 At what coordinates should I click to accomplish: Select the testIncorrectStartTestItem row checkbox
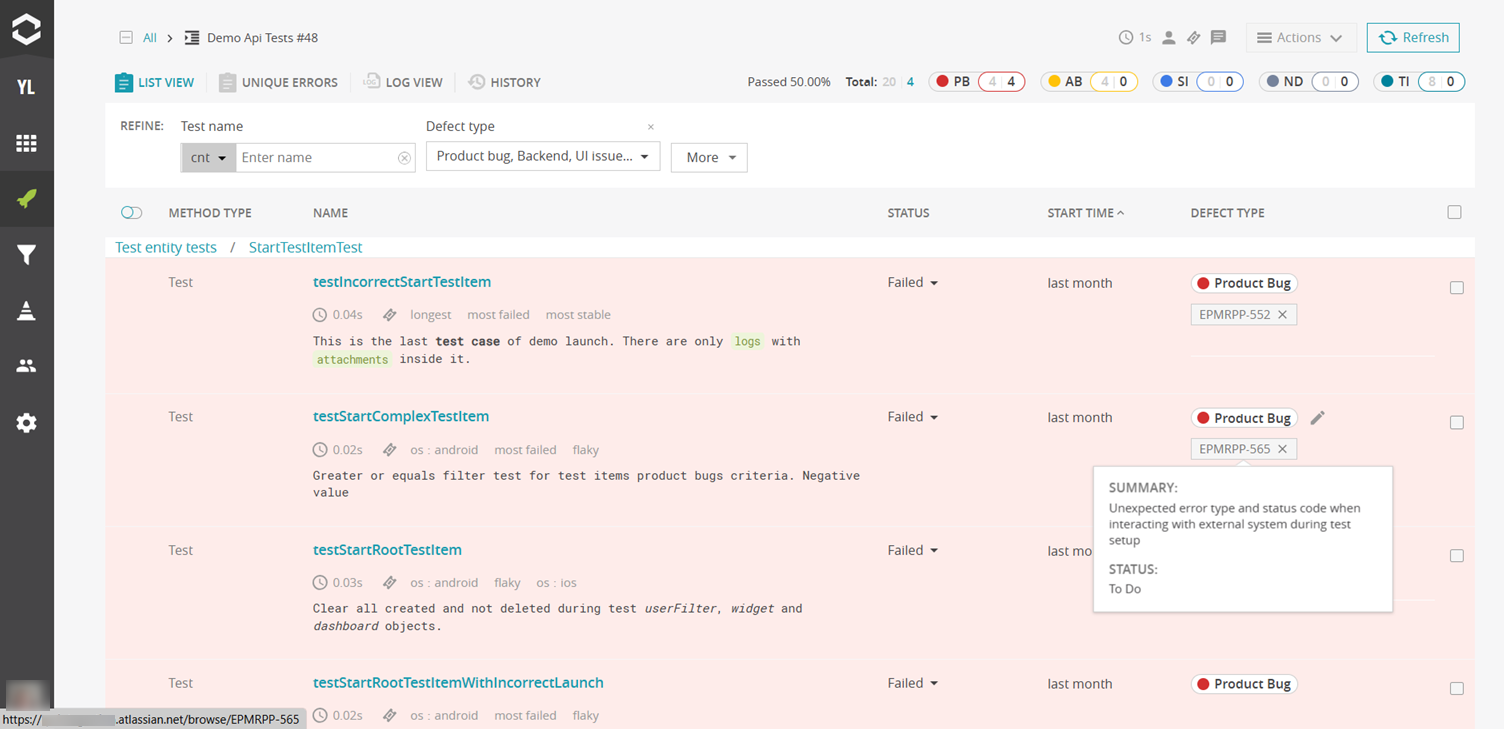coord(1456,288)
